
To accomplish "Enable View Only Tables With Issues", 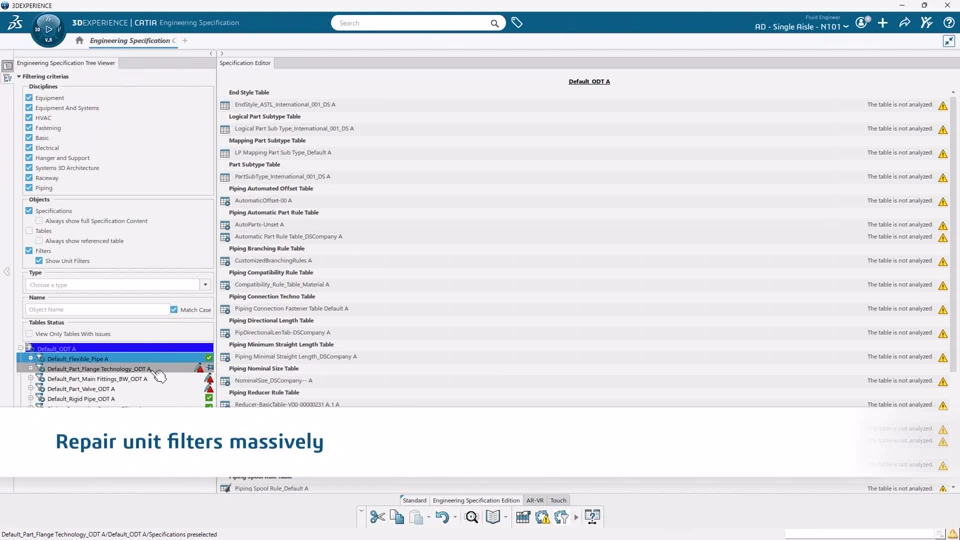I will [x=29, y=334].
